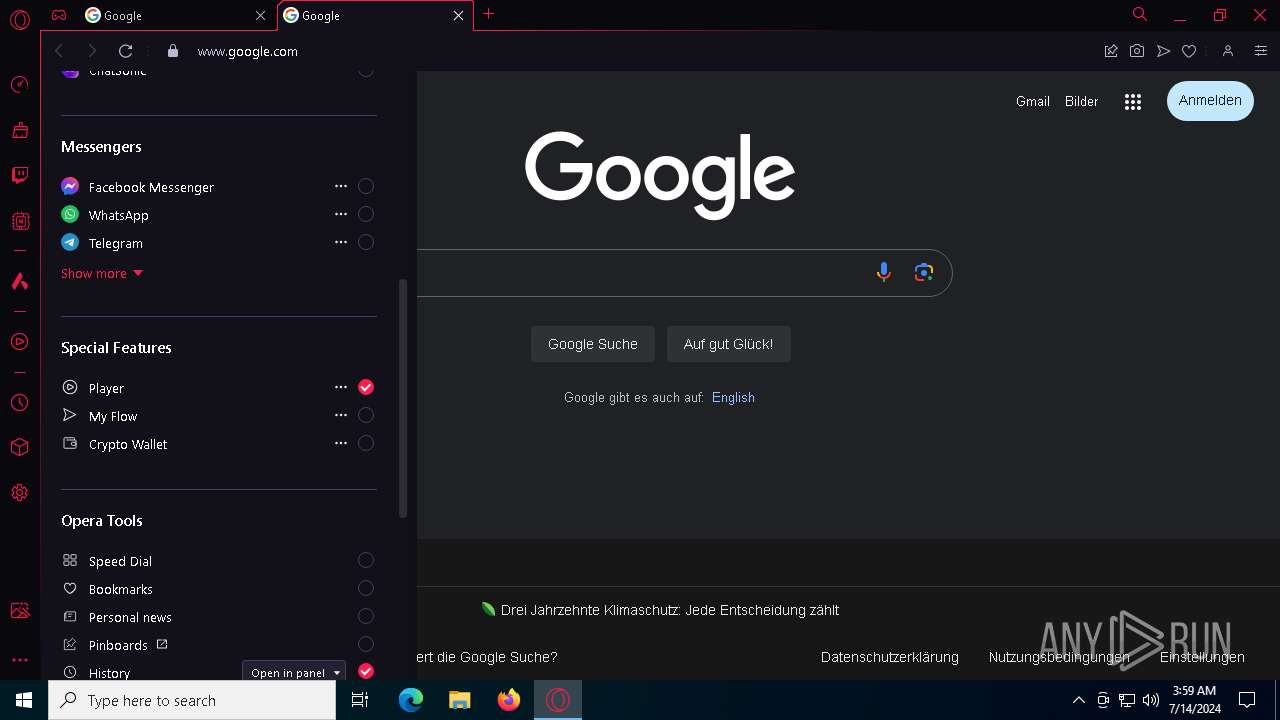Click the padlock site info icon
Screen dimensions: 1280x720
tap(173, 51)
